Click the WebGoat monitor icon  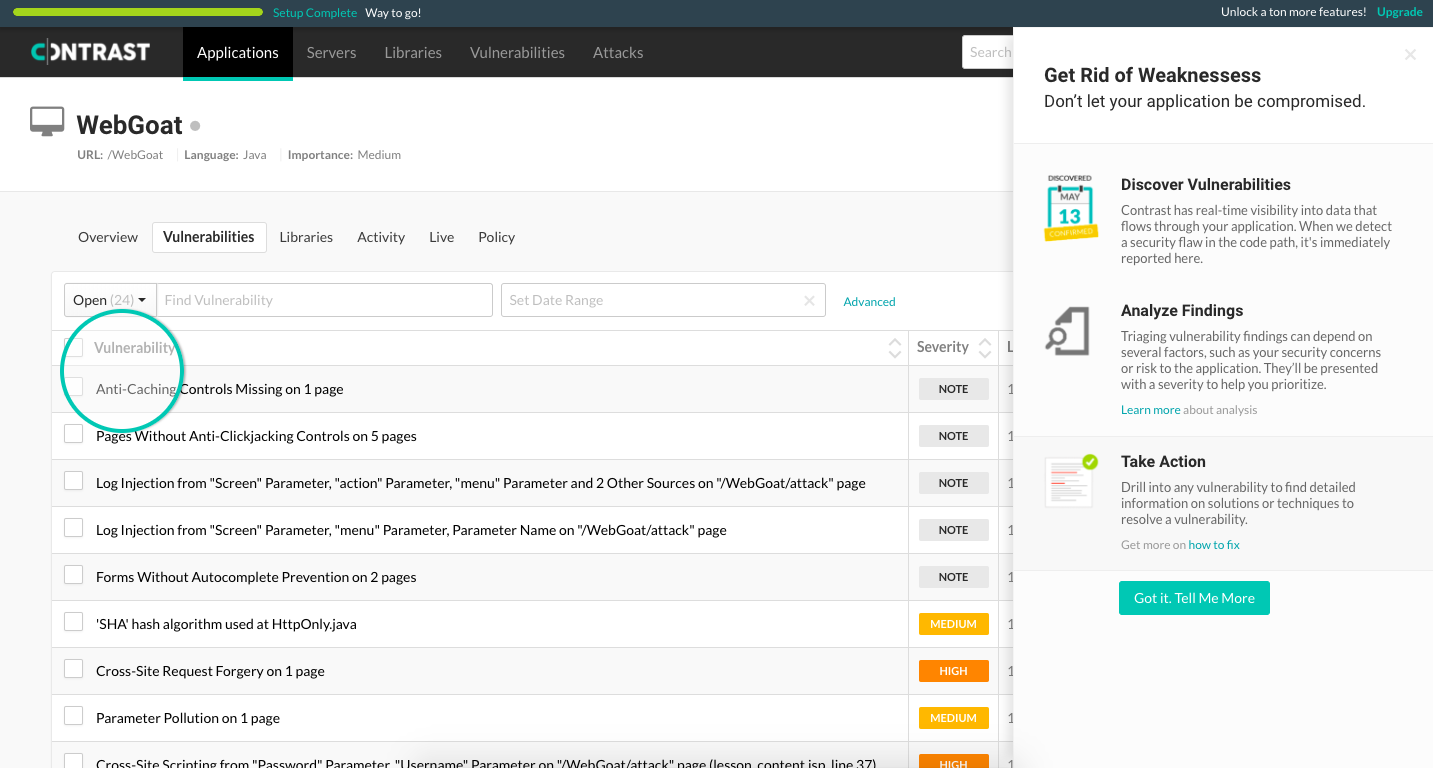point(47,122)
